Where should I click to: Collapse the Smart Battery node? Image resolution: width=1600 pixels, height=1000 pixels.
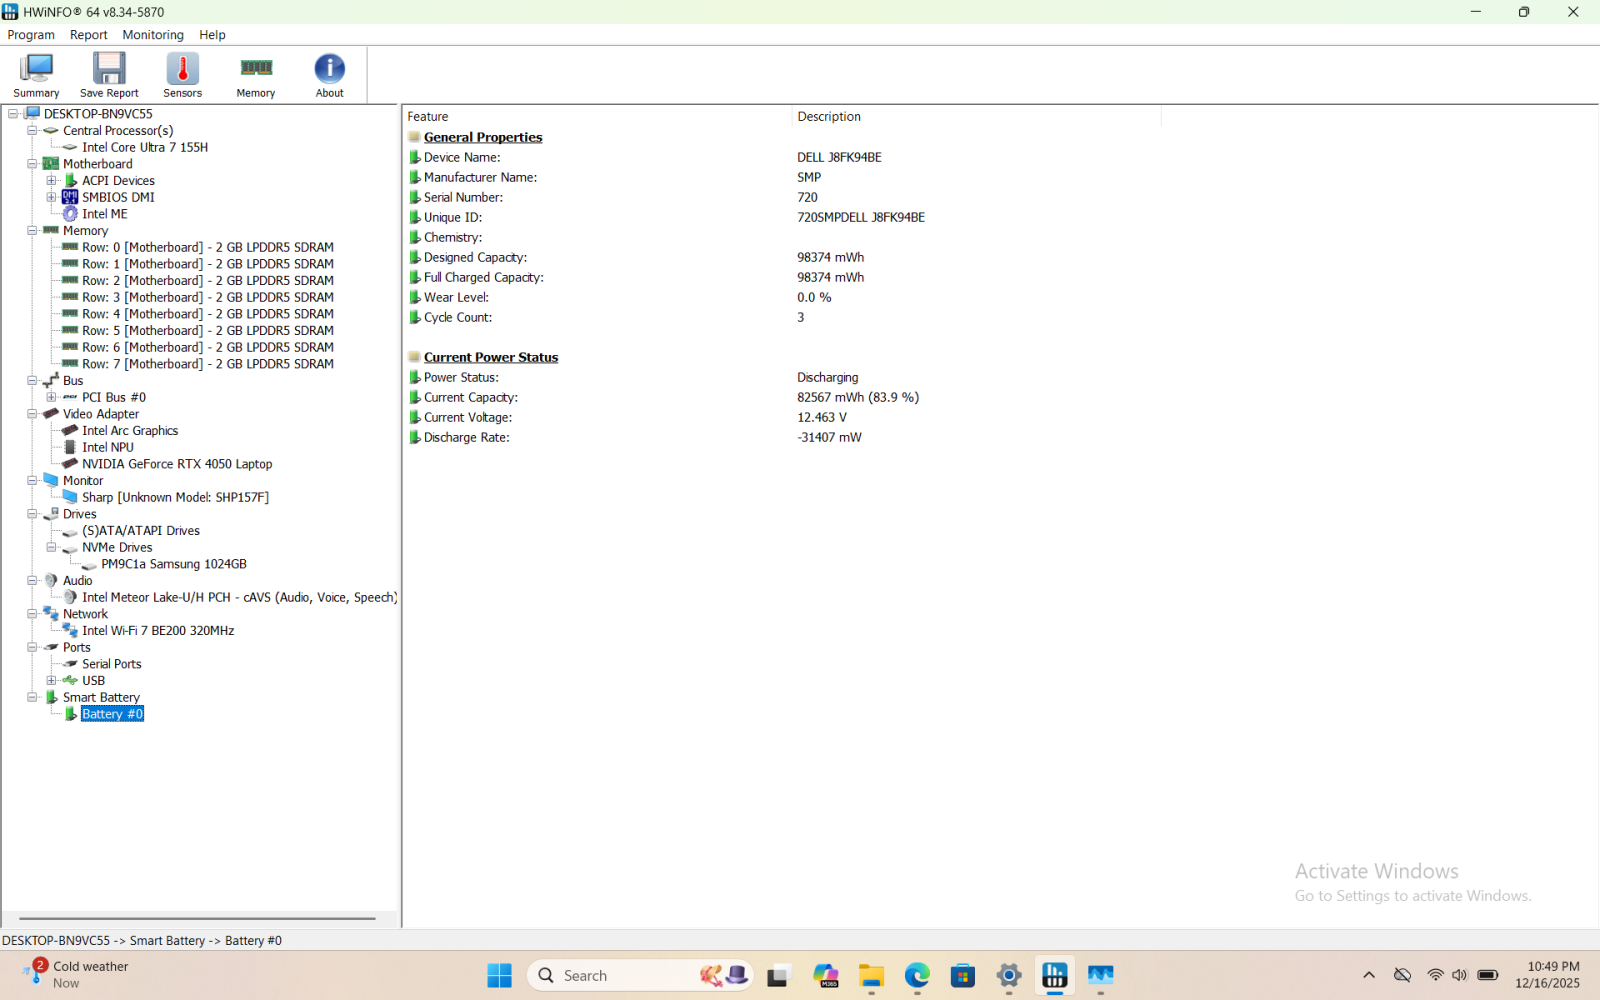click(x=32, y=697)
